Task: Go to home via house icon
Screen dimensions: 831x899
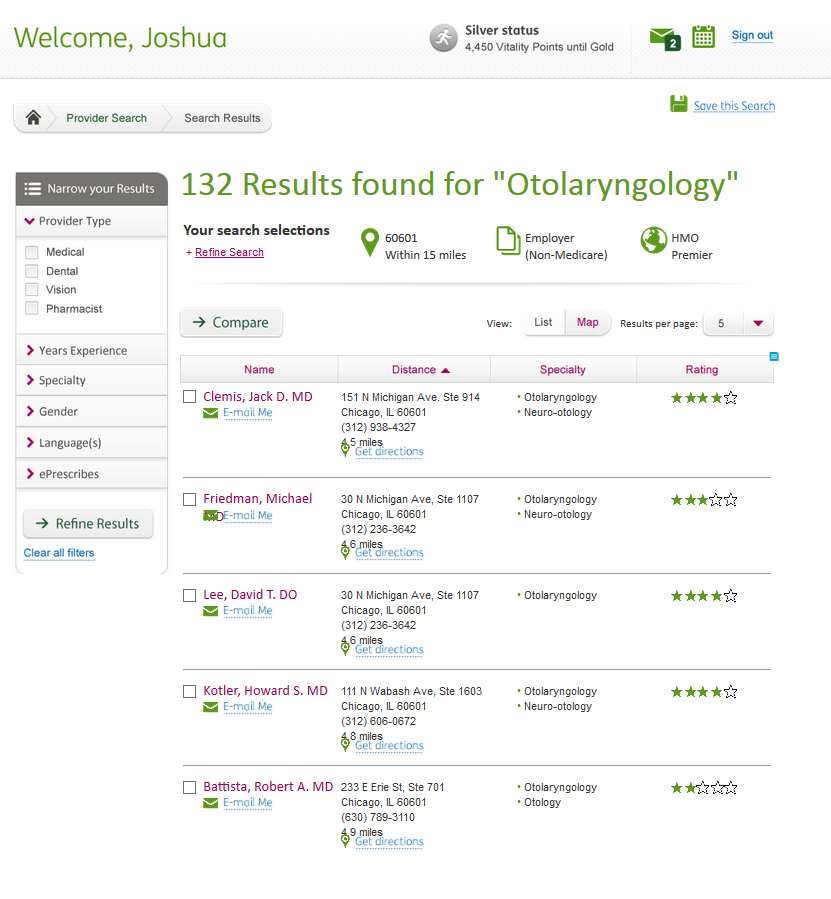Action: coord(33,118)
